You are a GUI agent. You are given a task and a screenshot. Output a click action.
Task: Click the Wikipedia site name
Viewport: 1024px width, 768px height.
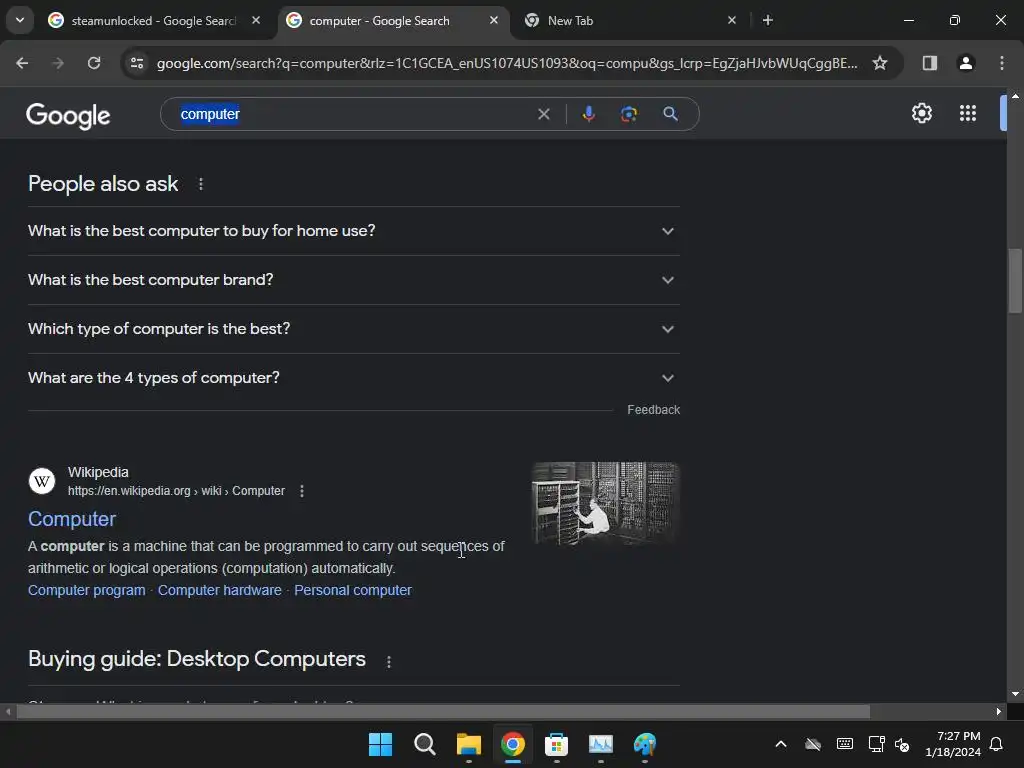[x=98, y=472]
